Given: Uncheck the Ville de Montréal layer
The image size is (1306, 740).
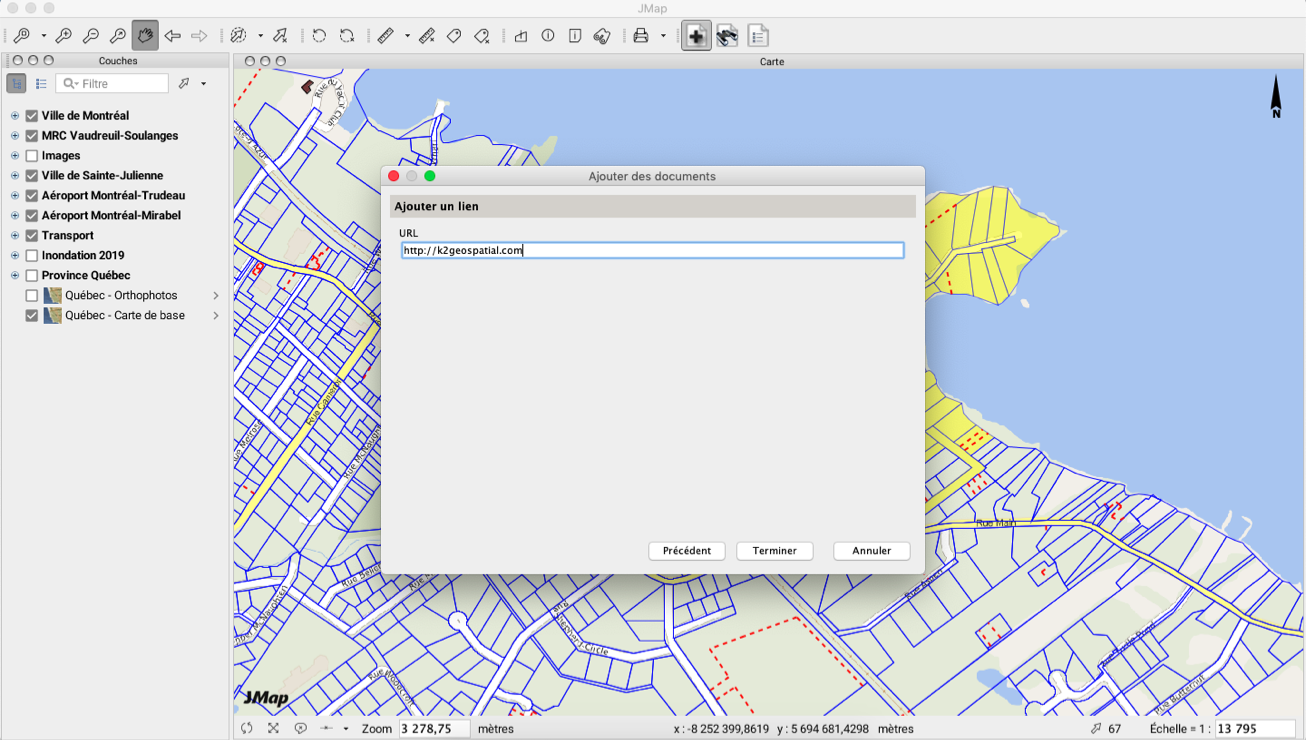Looking at the screenshot, I should [x=32, y=116].
